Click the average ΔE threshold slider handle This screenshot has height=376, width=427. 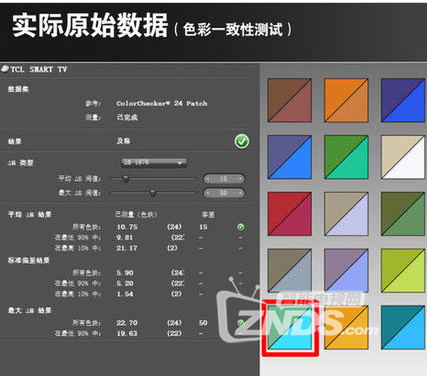[x=126, y=179]
